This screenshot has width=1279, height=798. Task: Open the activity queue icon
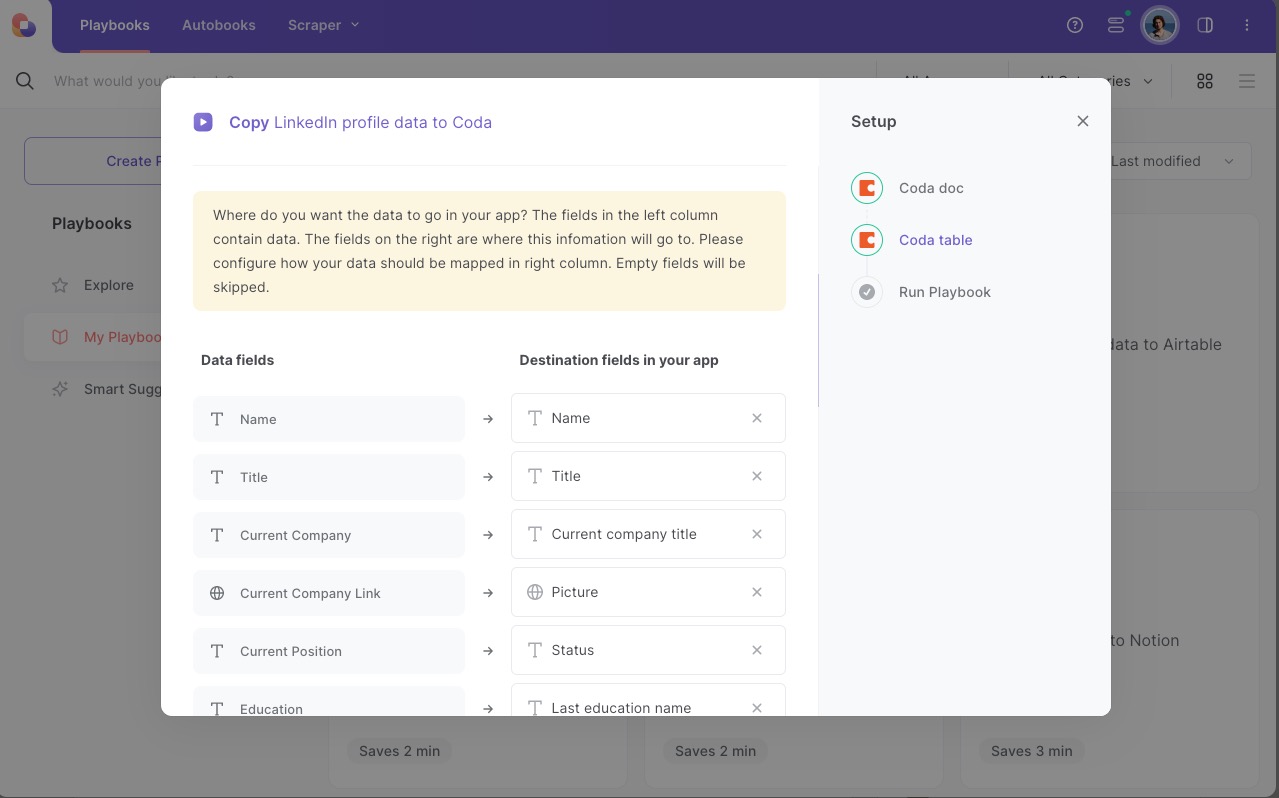tap(1117, 25)
